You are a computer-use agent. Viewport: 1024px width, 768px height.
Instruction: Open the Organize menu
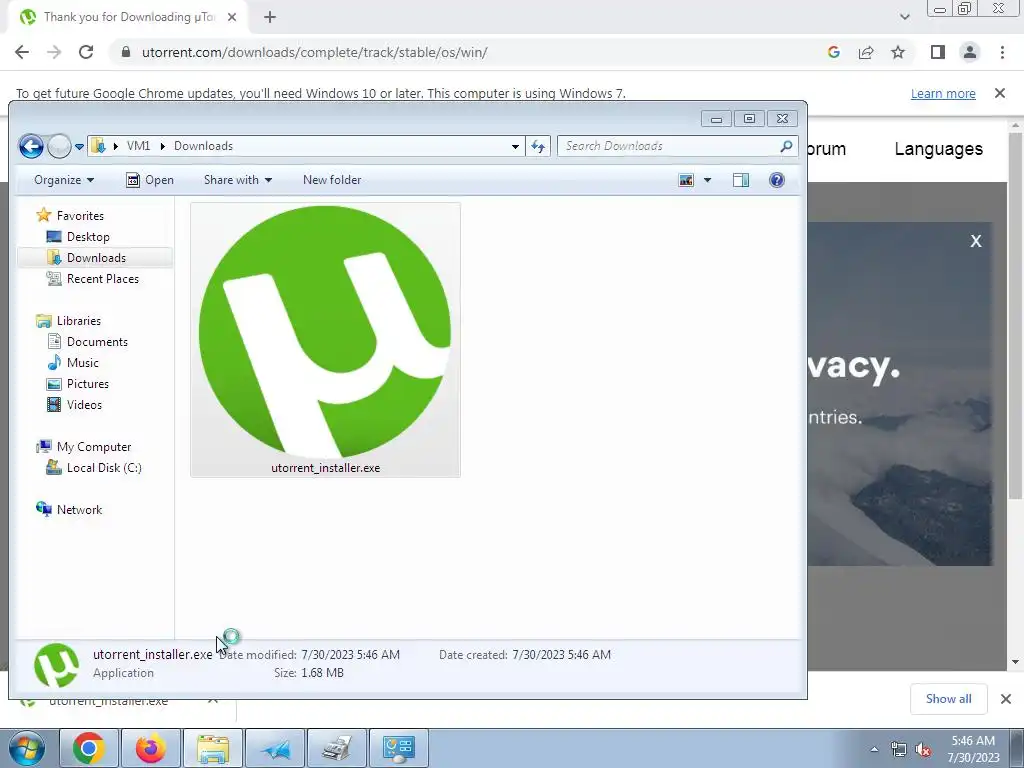point(64,180)
